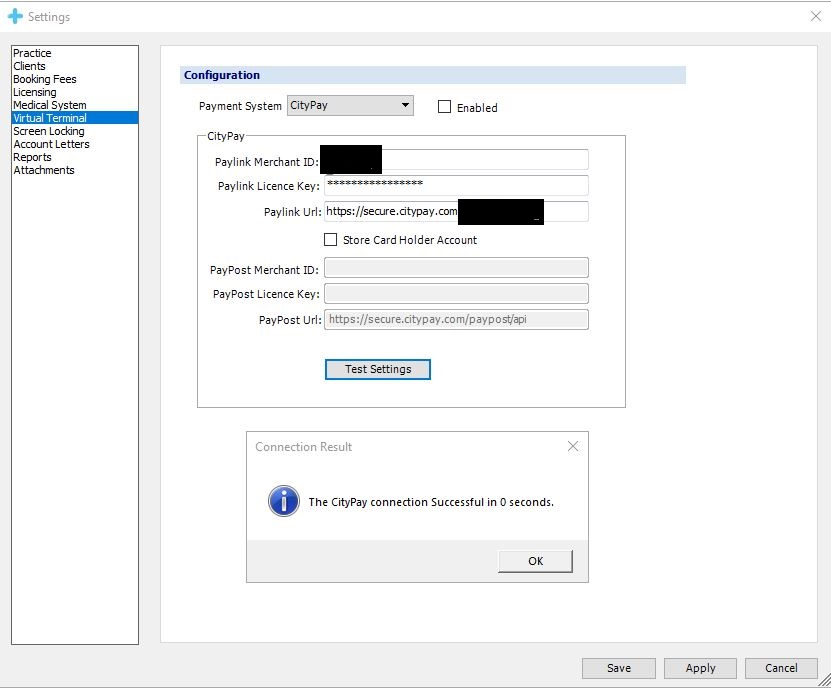The width and height of the screenshot is (831, 689).
Task: Close the Settings window
Action: click(x=814, y=16)
